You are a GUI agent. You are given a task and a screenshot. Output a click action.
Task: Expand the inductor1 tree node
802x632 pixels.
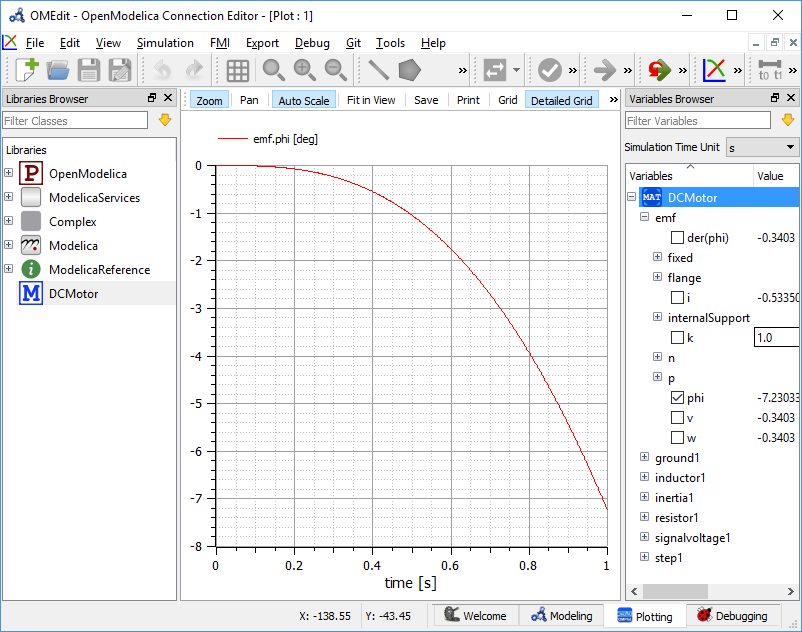pyautogui.click(x=643, y=478)
